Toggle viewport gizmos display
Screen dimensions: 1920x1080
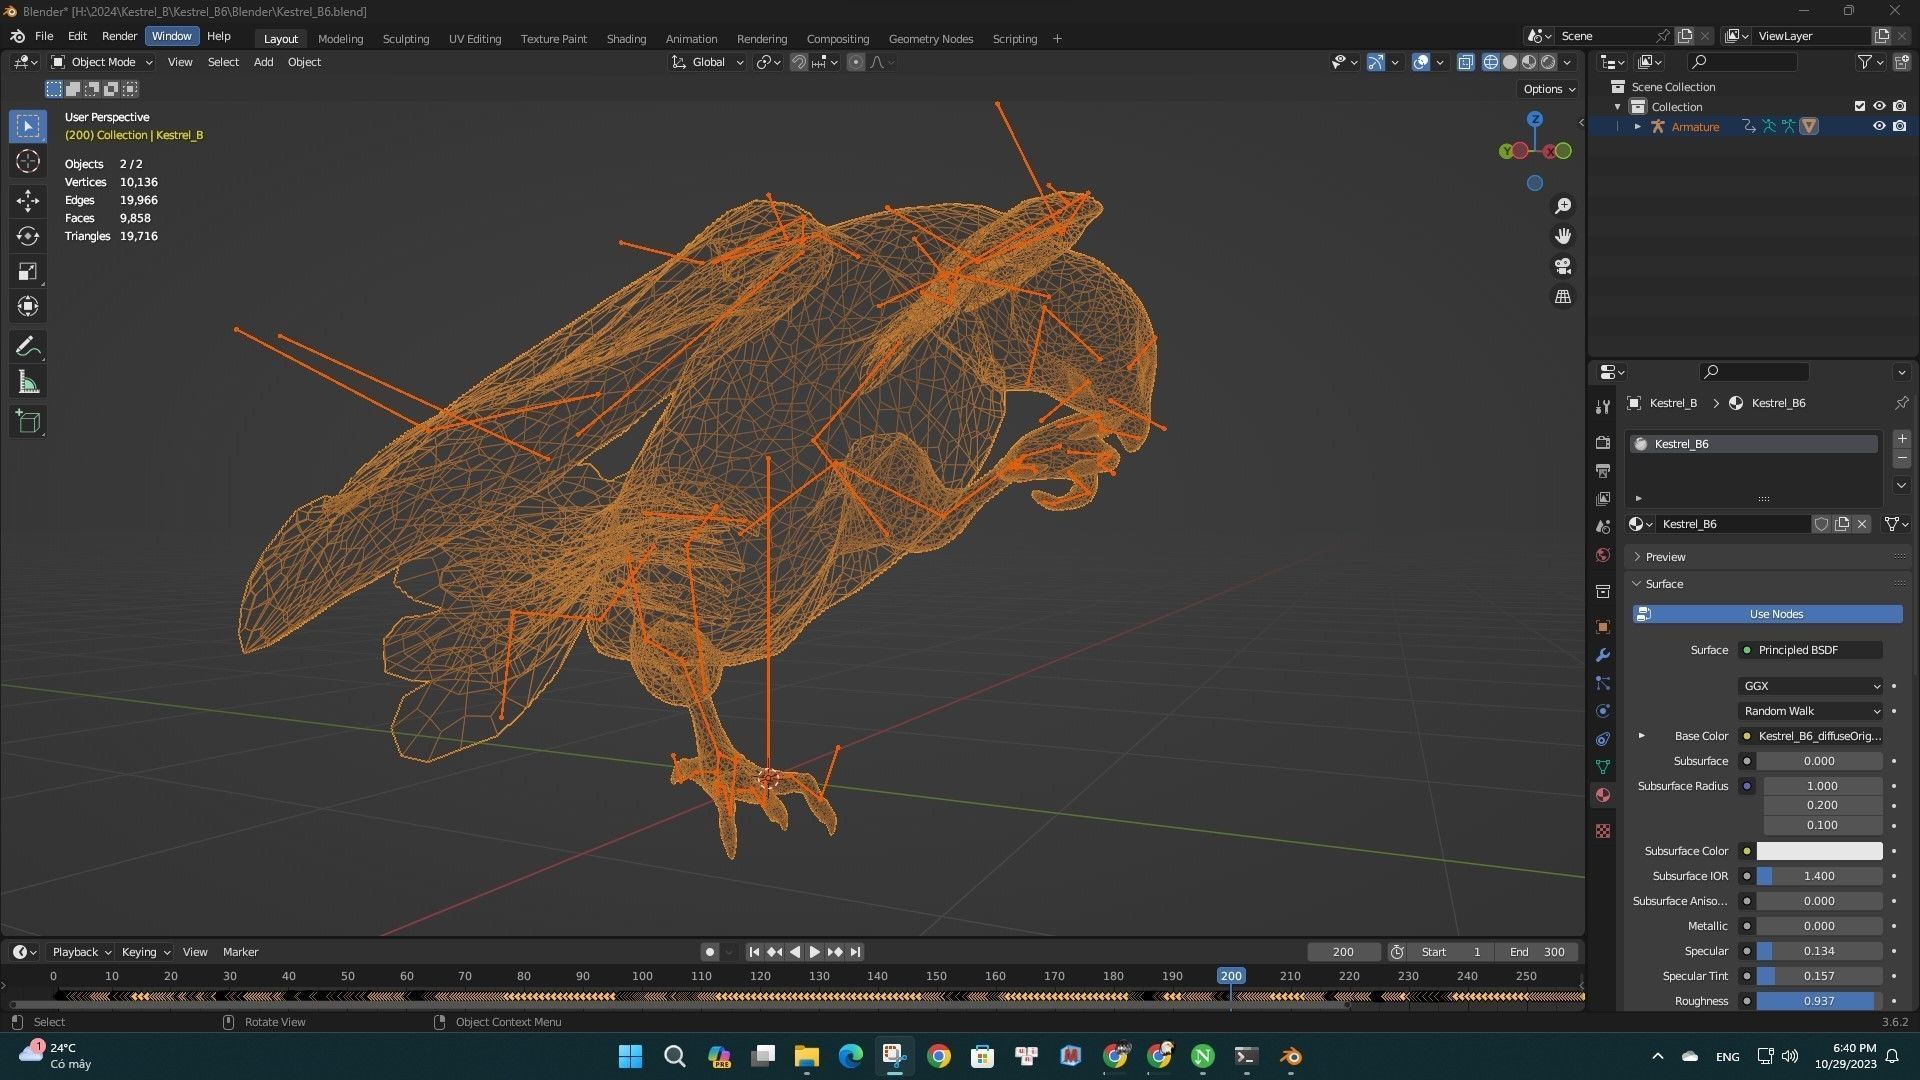tap(1376, 62)
